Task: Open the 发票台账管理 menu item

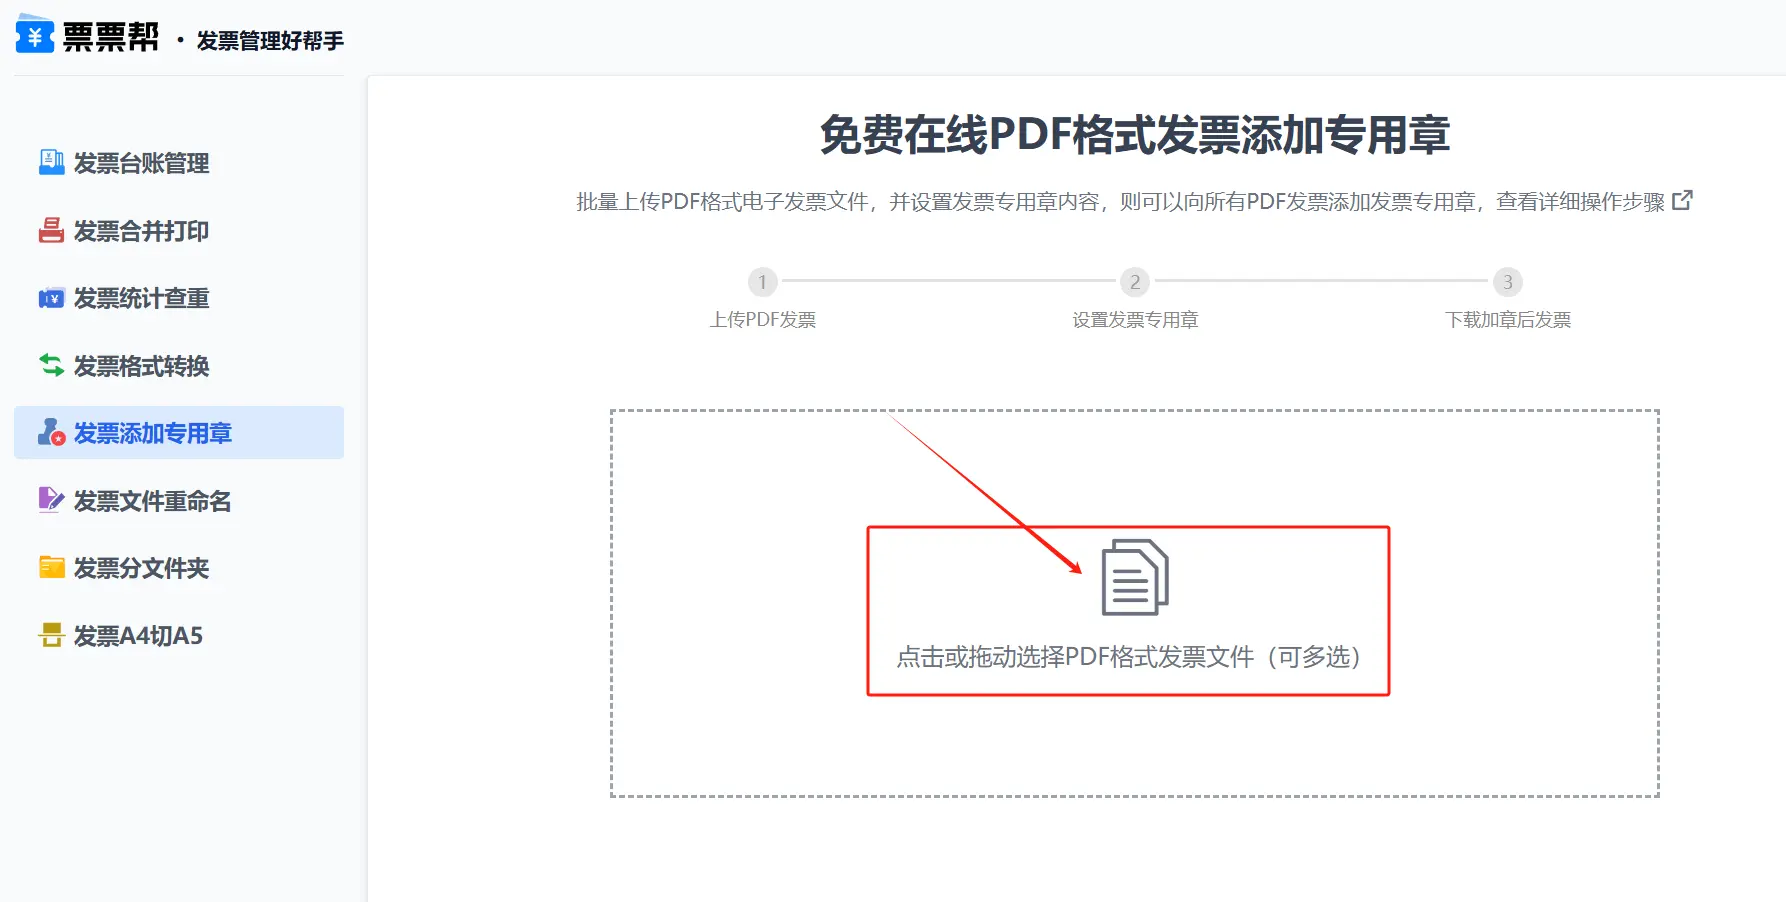Action: pos(141,163)
